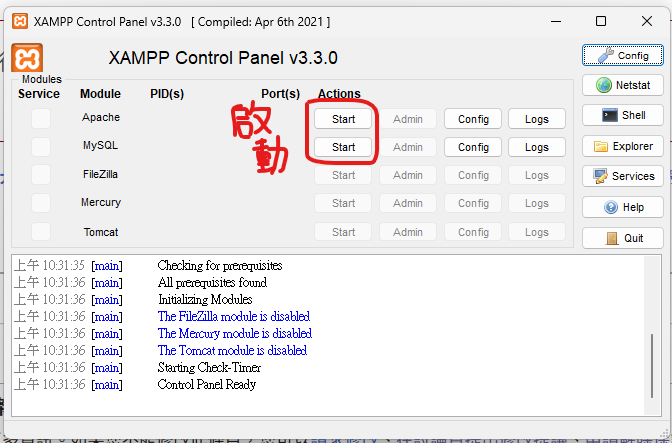Screen dimensions: 672x443
Task: View Apache Logs
Action: [537, 119]
